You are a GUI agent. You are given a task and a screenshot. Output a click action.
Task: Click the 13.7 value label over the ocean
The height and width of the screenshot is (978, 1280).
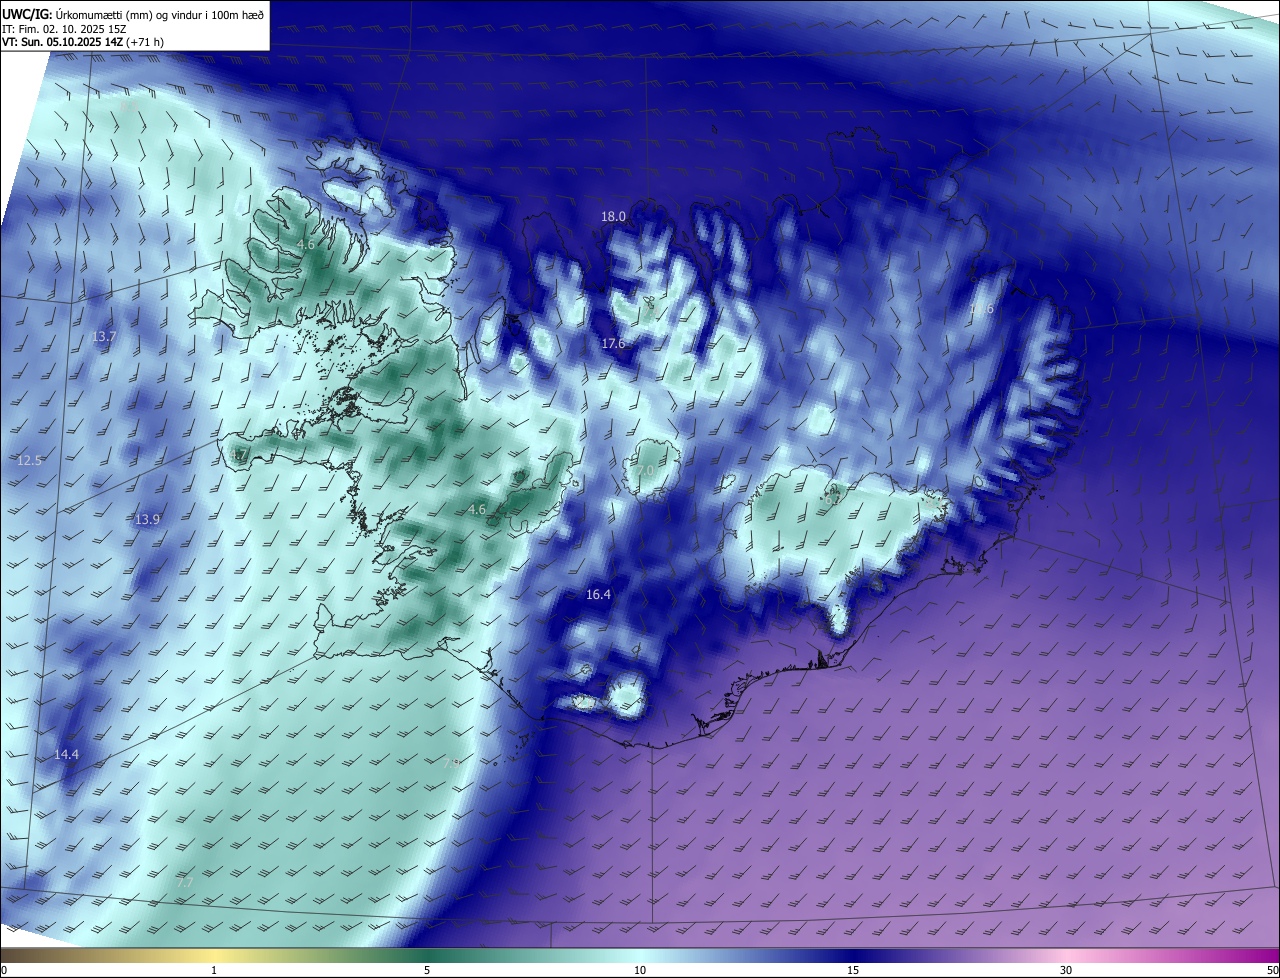tap(104, 337)
